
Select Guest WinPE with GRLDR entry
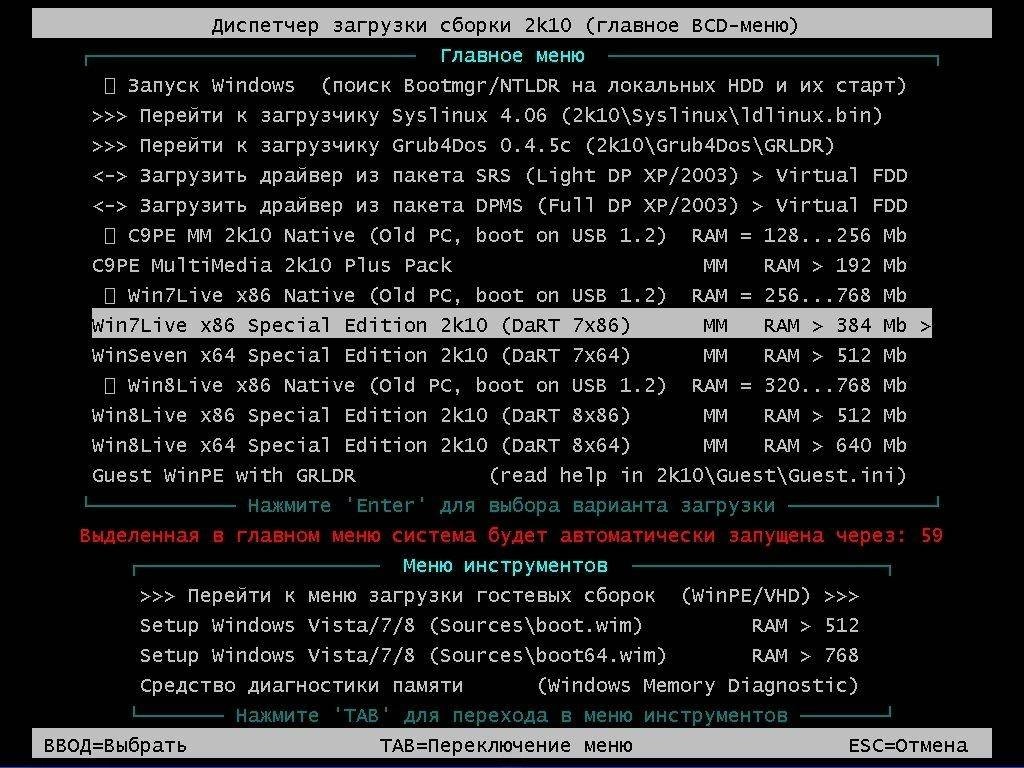[500, 476]
